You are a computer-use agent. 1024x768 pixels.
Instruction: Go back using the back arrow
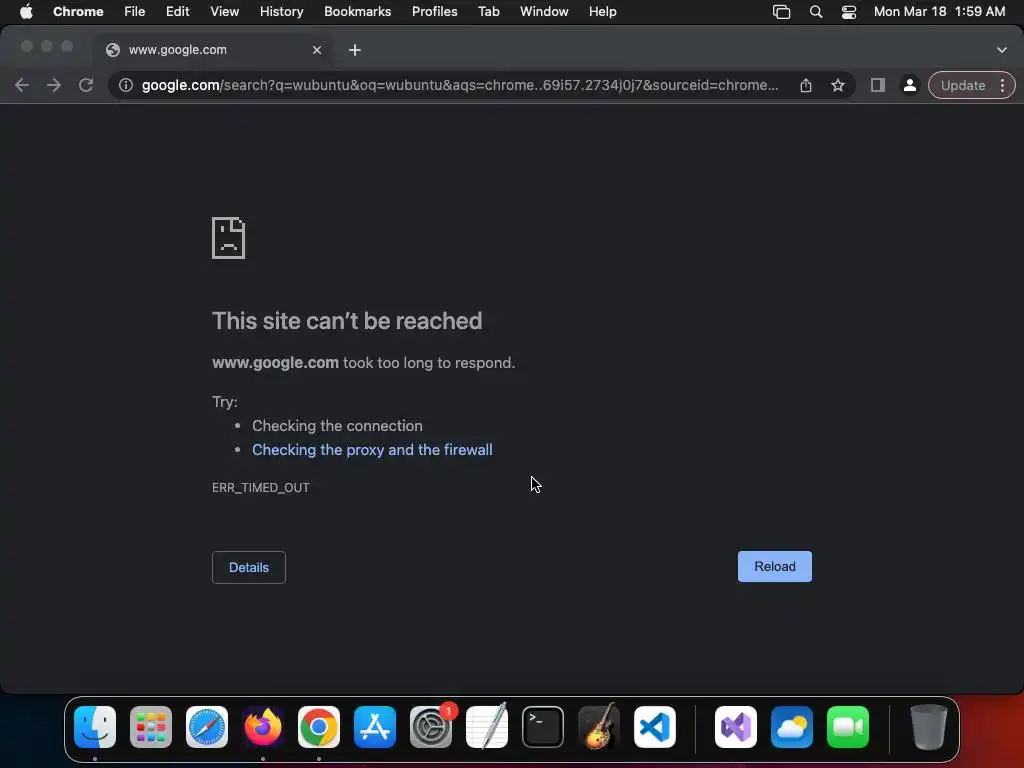(x=22, y=86)
